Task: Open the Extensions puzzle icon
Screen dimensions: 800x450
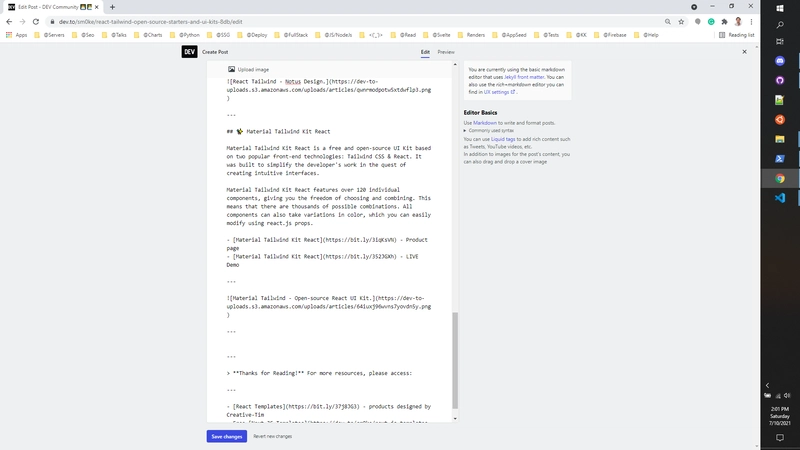Action: click(724, 22)
